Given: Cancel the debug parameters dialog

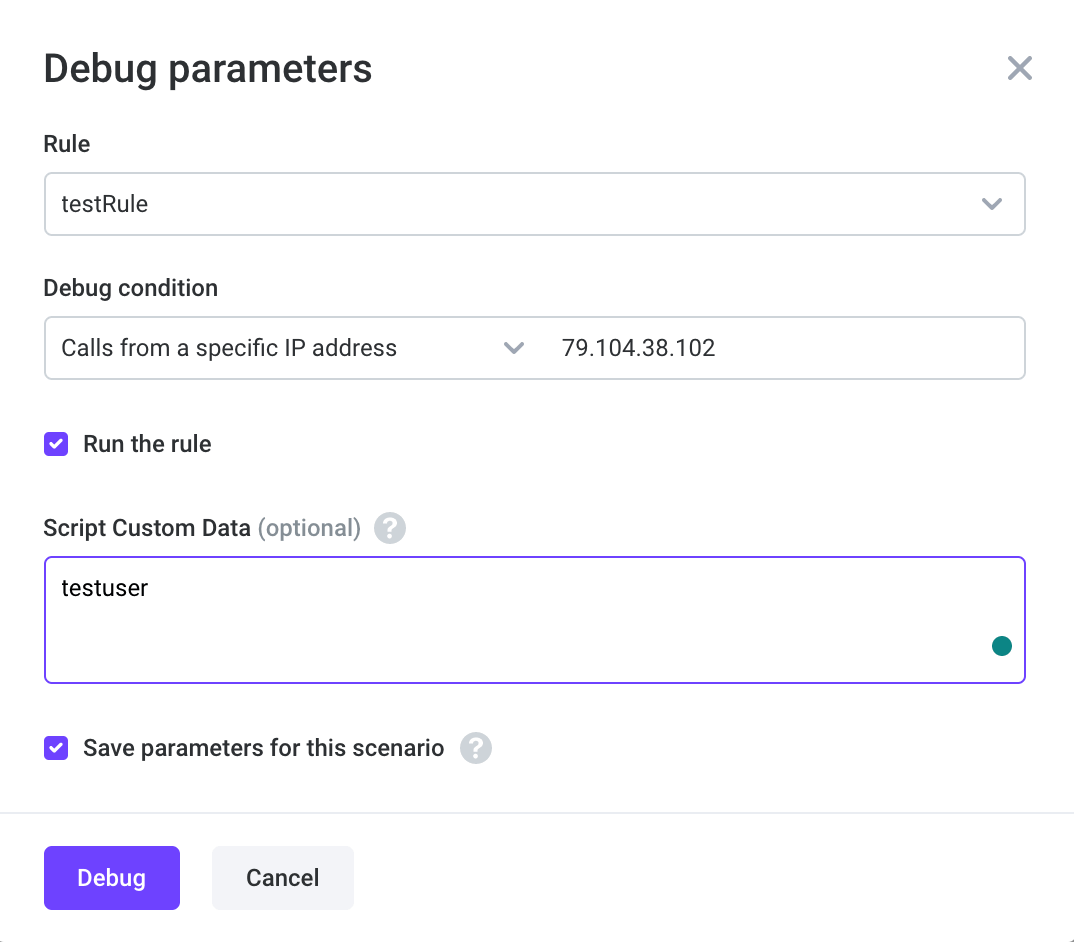Looking at the screenshot, I should [x=282, y=878].
